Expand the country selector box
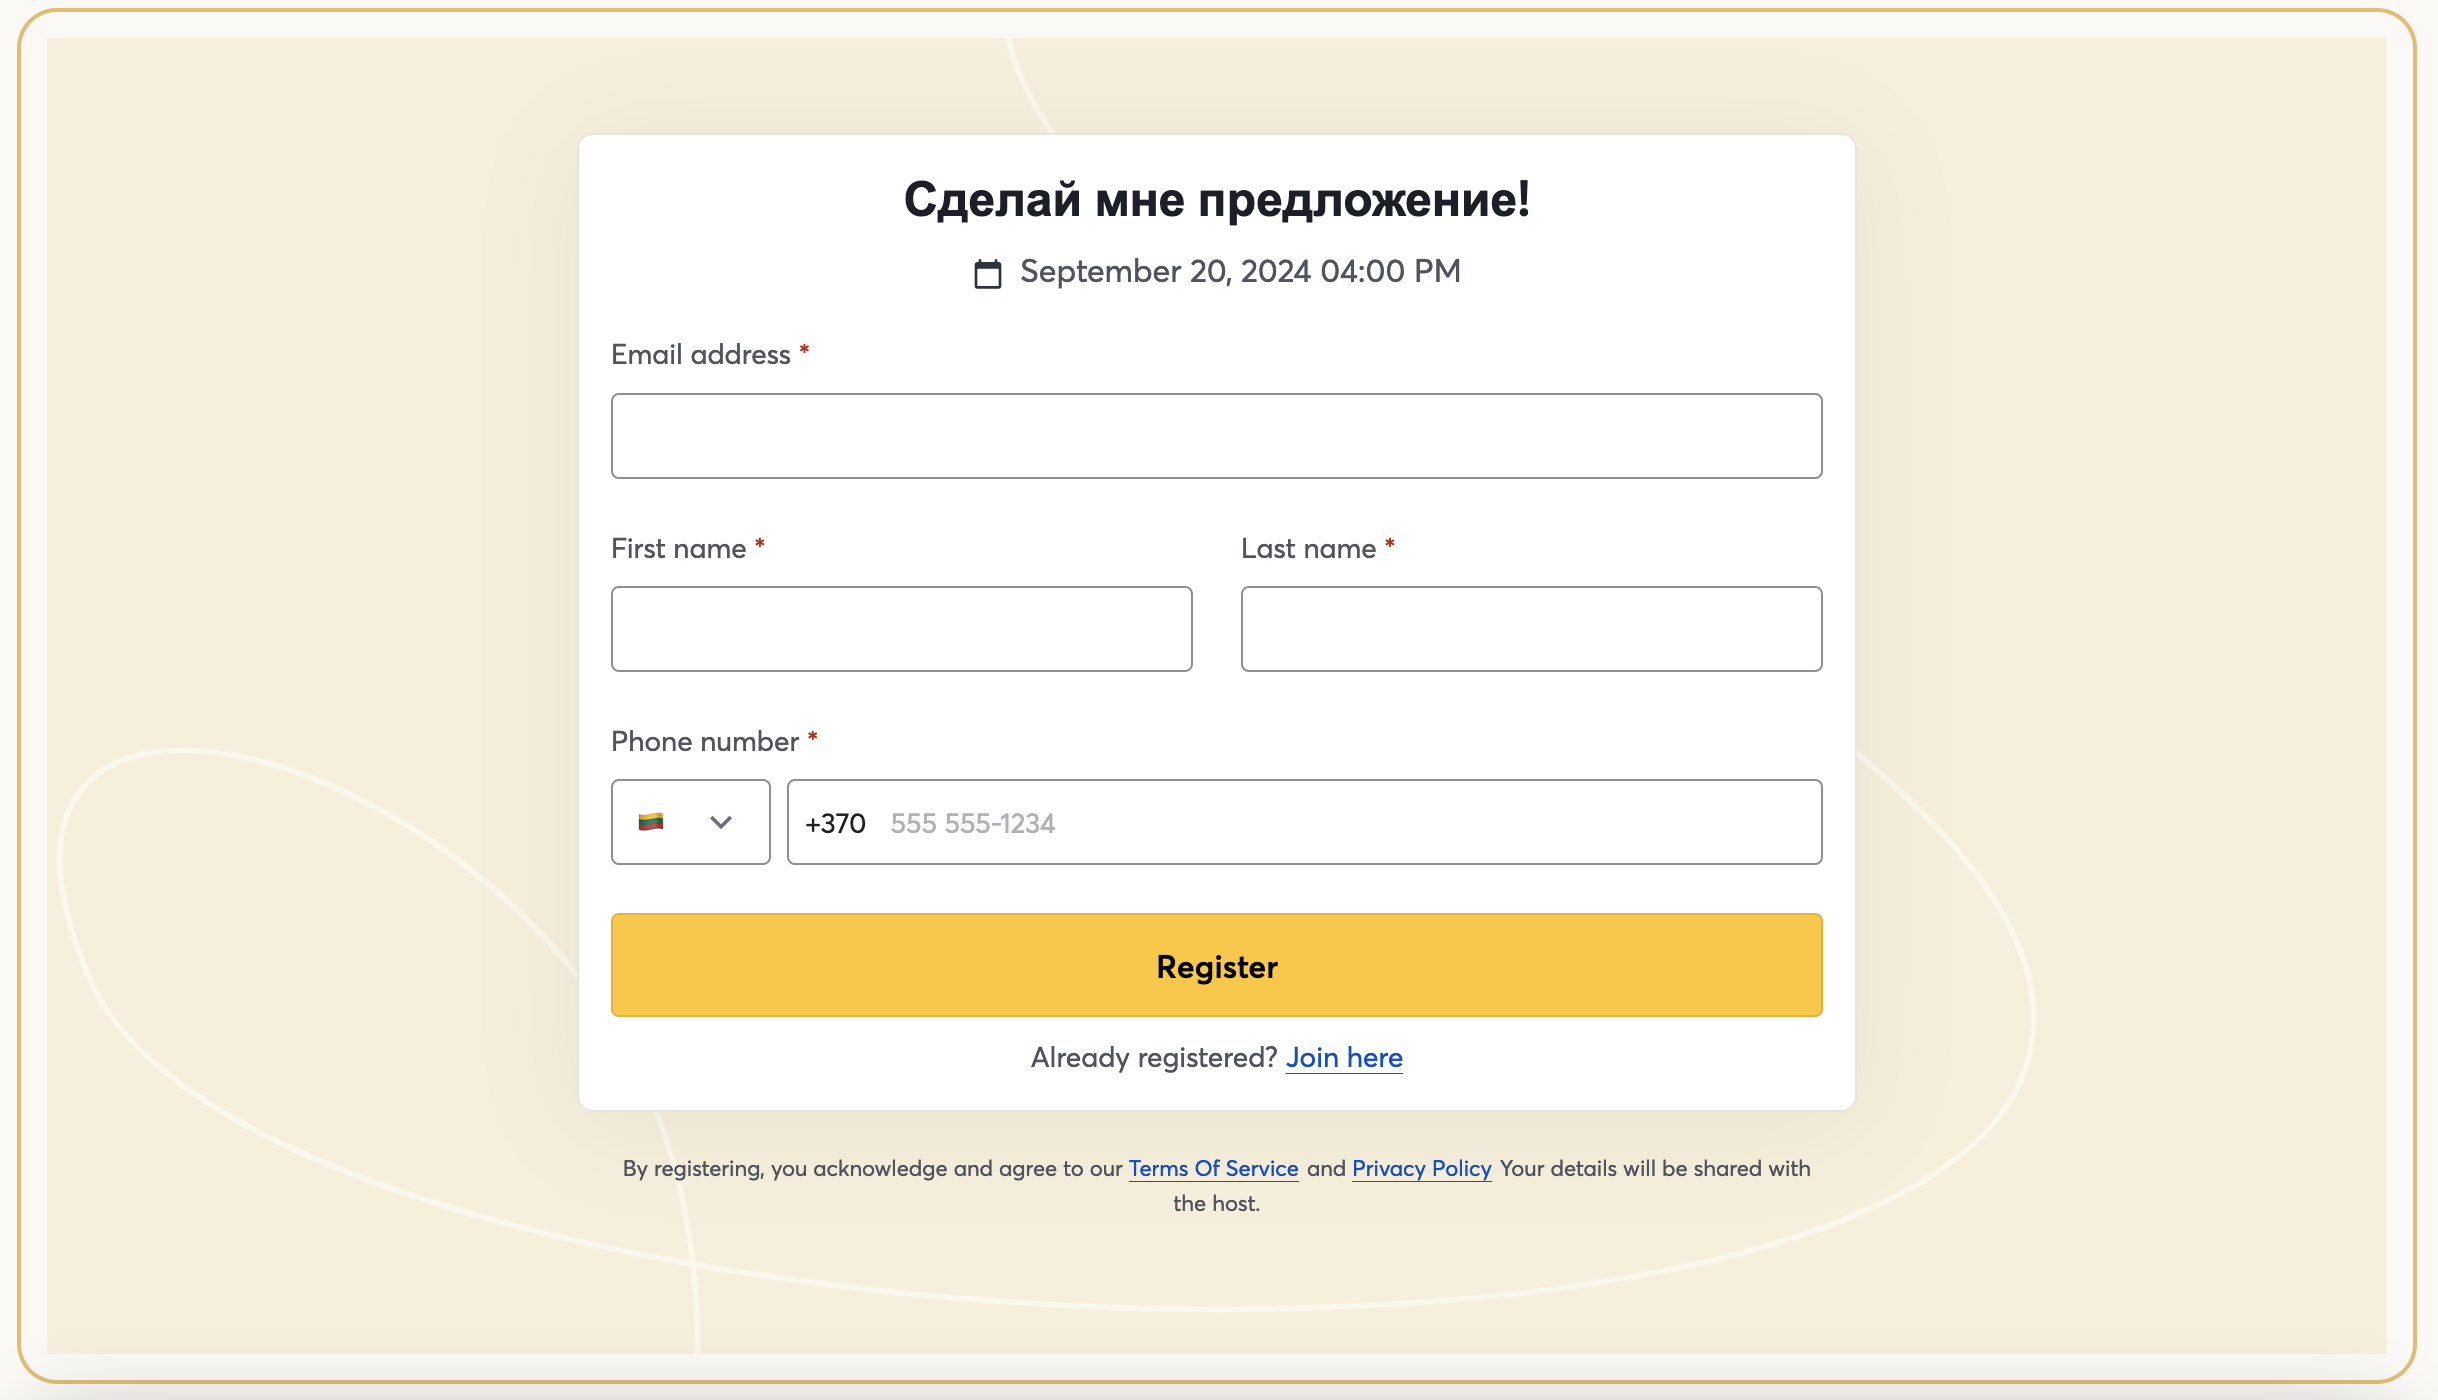This screenshot has width=2438, height=1400. tap(691, 822)
